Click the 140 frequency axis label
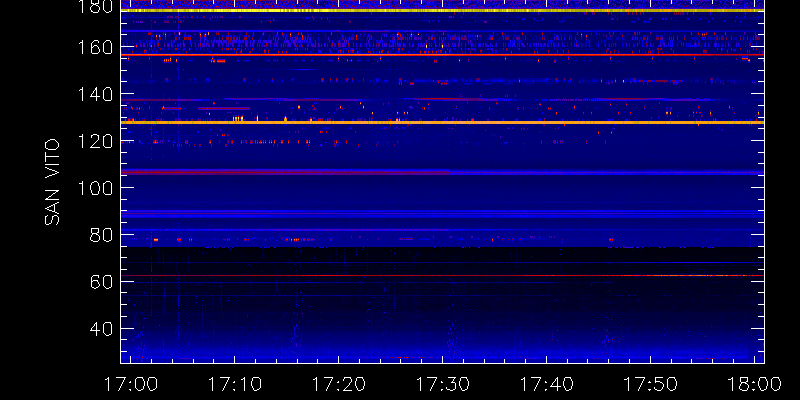This screenshot has height=400, width=800. click(x=95, y=94)
